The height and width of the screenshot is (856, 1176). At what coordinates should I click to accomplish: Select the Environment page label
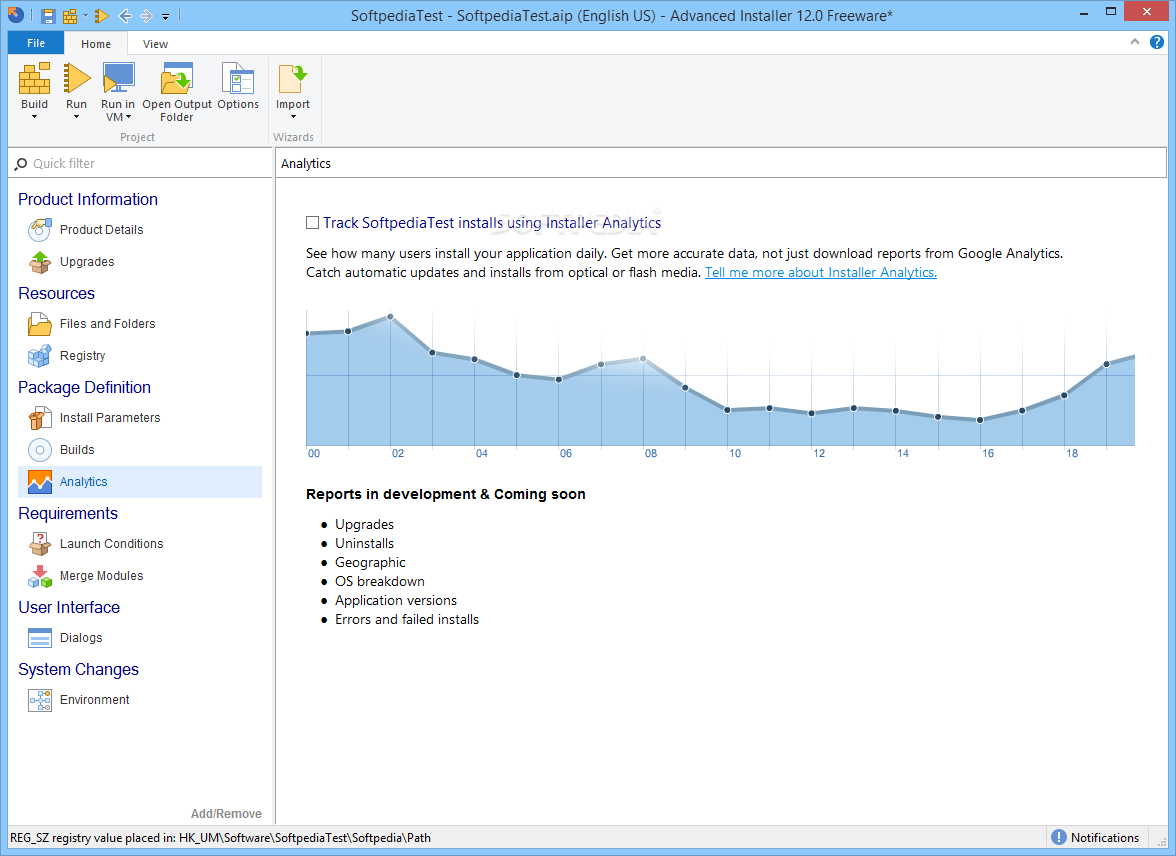pos(94,700)
